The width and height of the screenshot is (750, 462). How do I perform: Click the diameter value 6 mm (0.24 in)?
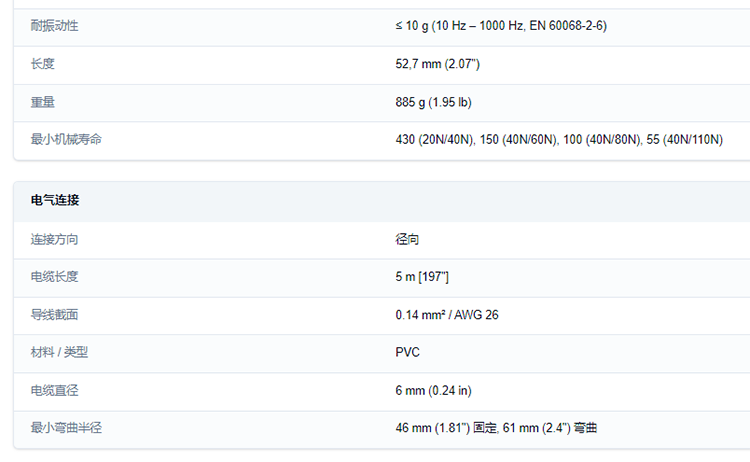pos(433,390)
